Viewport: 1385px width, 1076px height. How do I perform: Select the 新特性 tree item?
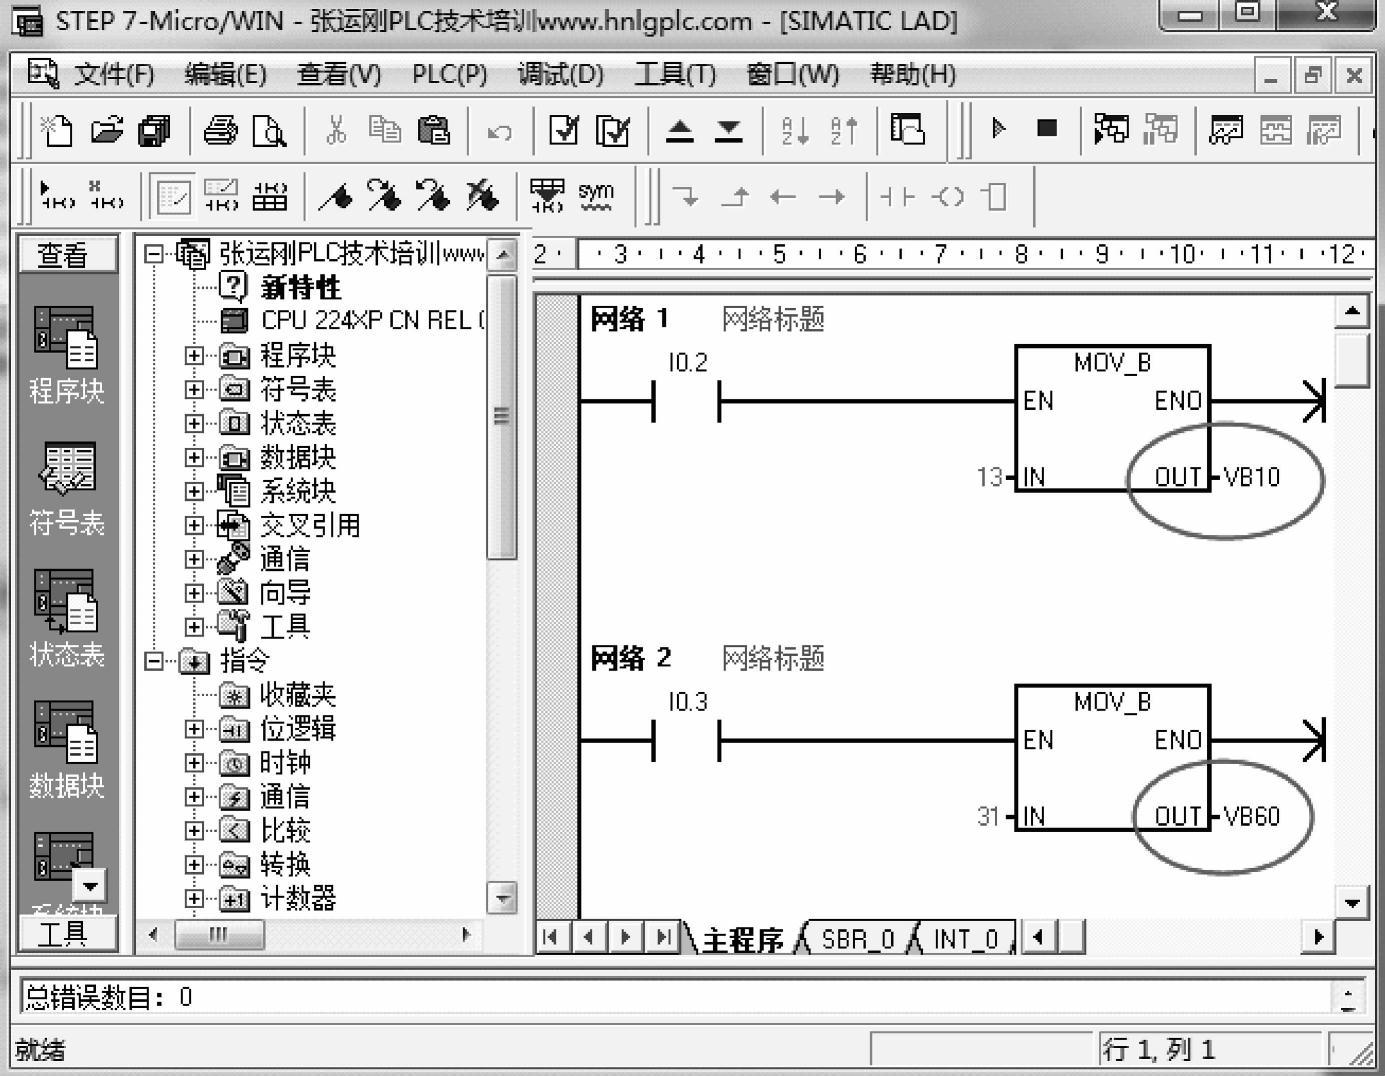[x=300, y=288]
